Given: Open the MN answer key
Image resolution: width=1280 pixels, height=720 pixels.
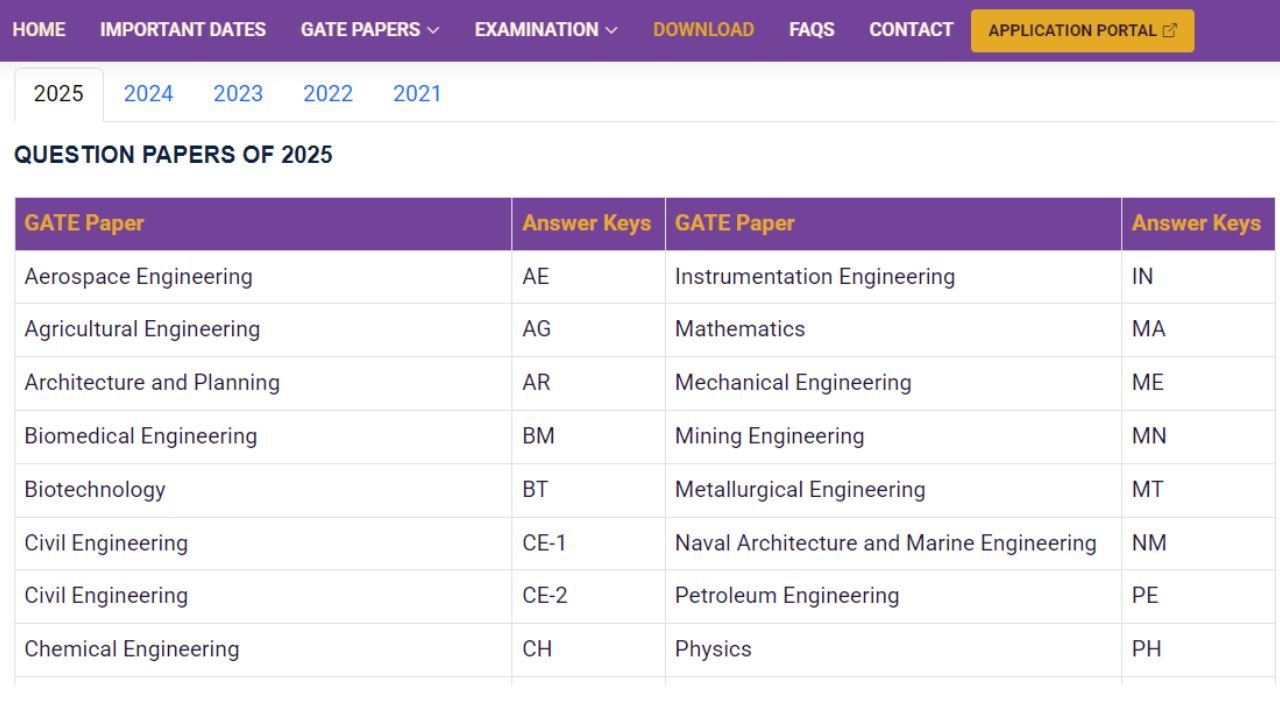Looking at the screenshot, I should tap(1149, 437).
